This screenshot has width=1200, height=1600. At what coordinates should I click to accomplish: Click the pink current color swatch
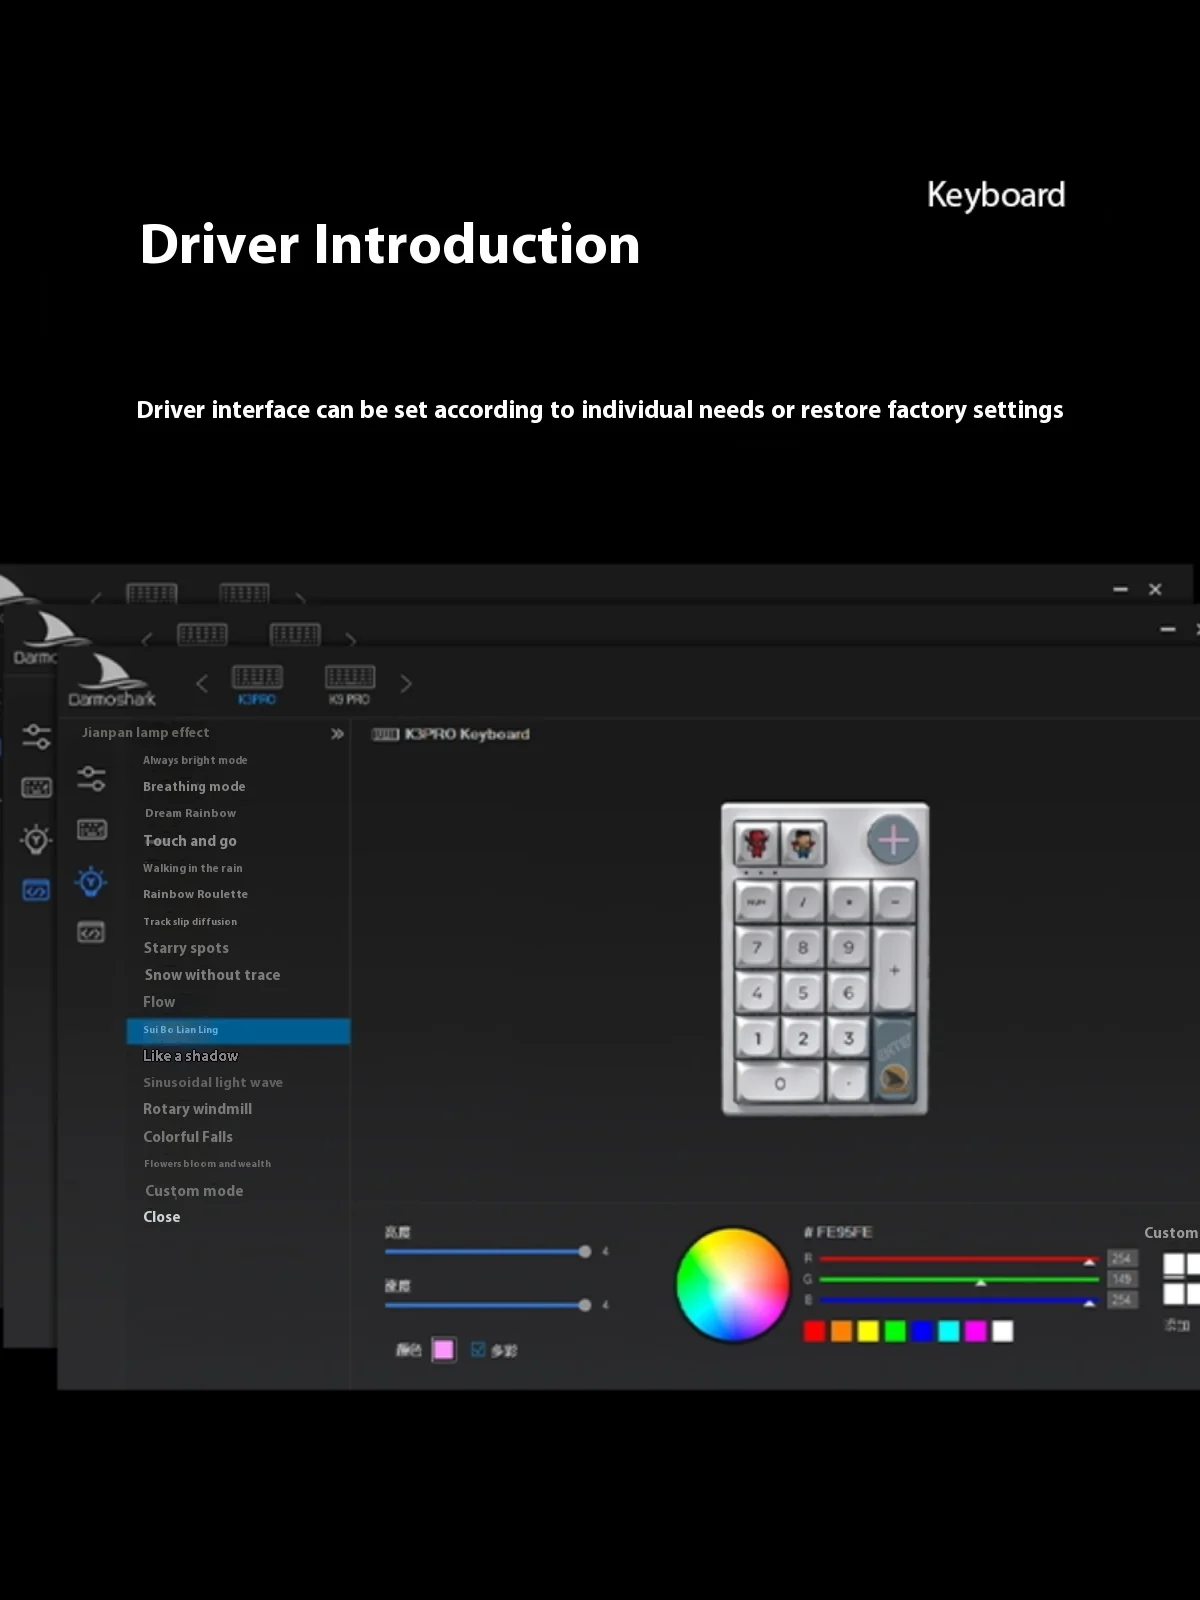click(443, 1350)
